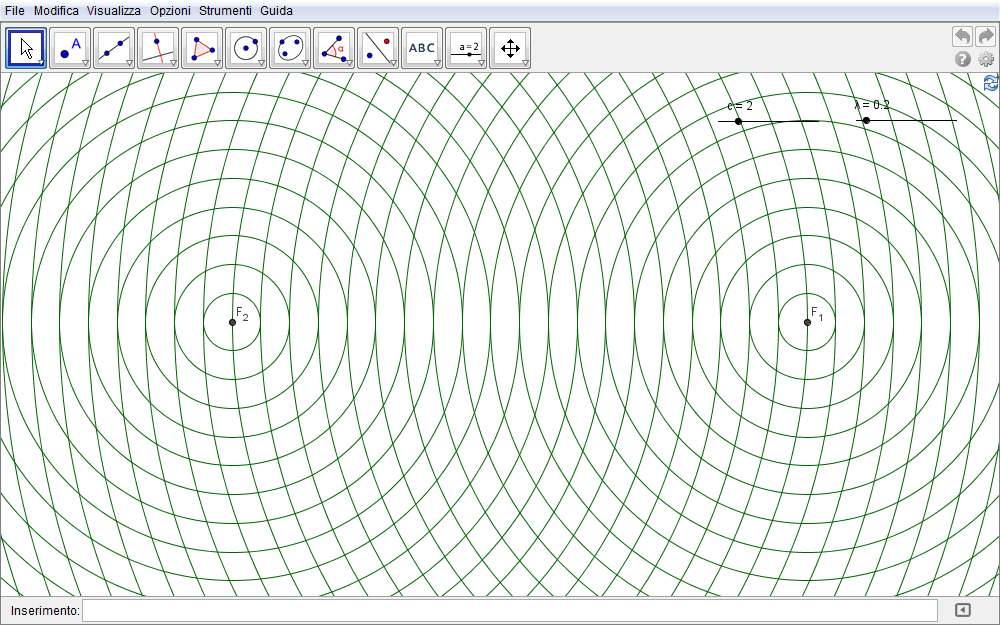Click the Undo arrow button
Screen dimensions: 1000x625
[x=962, y=36]
